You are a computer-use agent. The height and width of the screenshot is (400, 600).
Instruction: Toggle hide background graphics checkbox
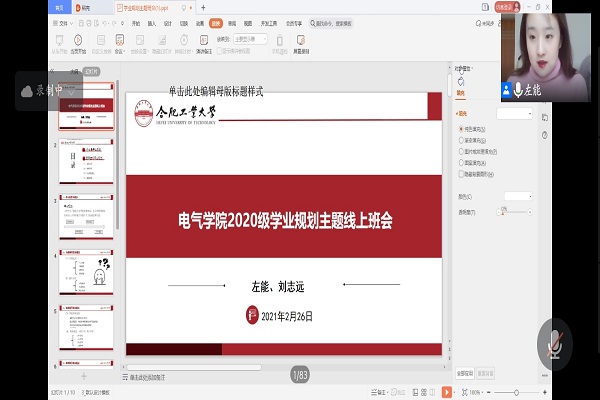(x=461, y=173)
